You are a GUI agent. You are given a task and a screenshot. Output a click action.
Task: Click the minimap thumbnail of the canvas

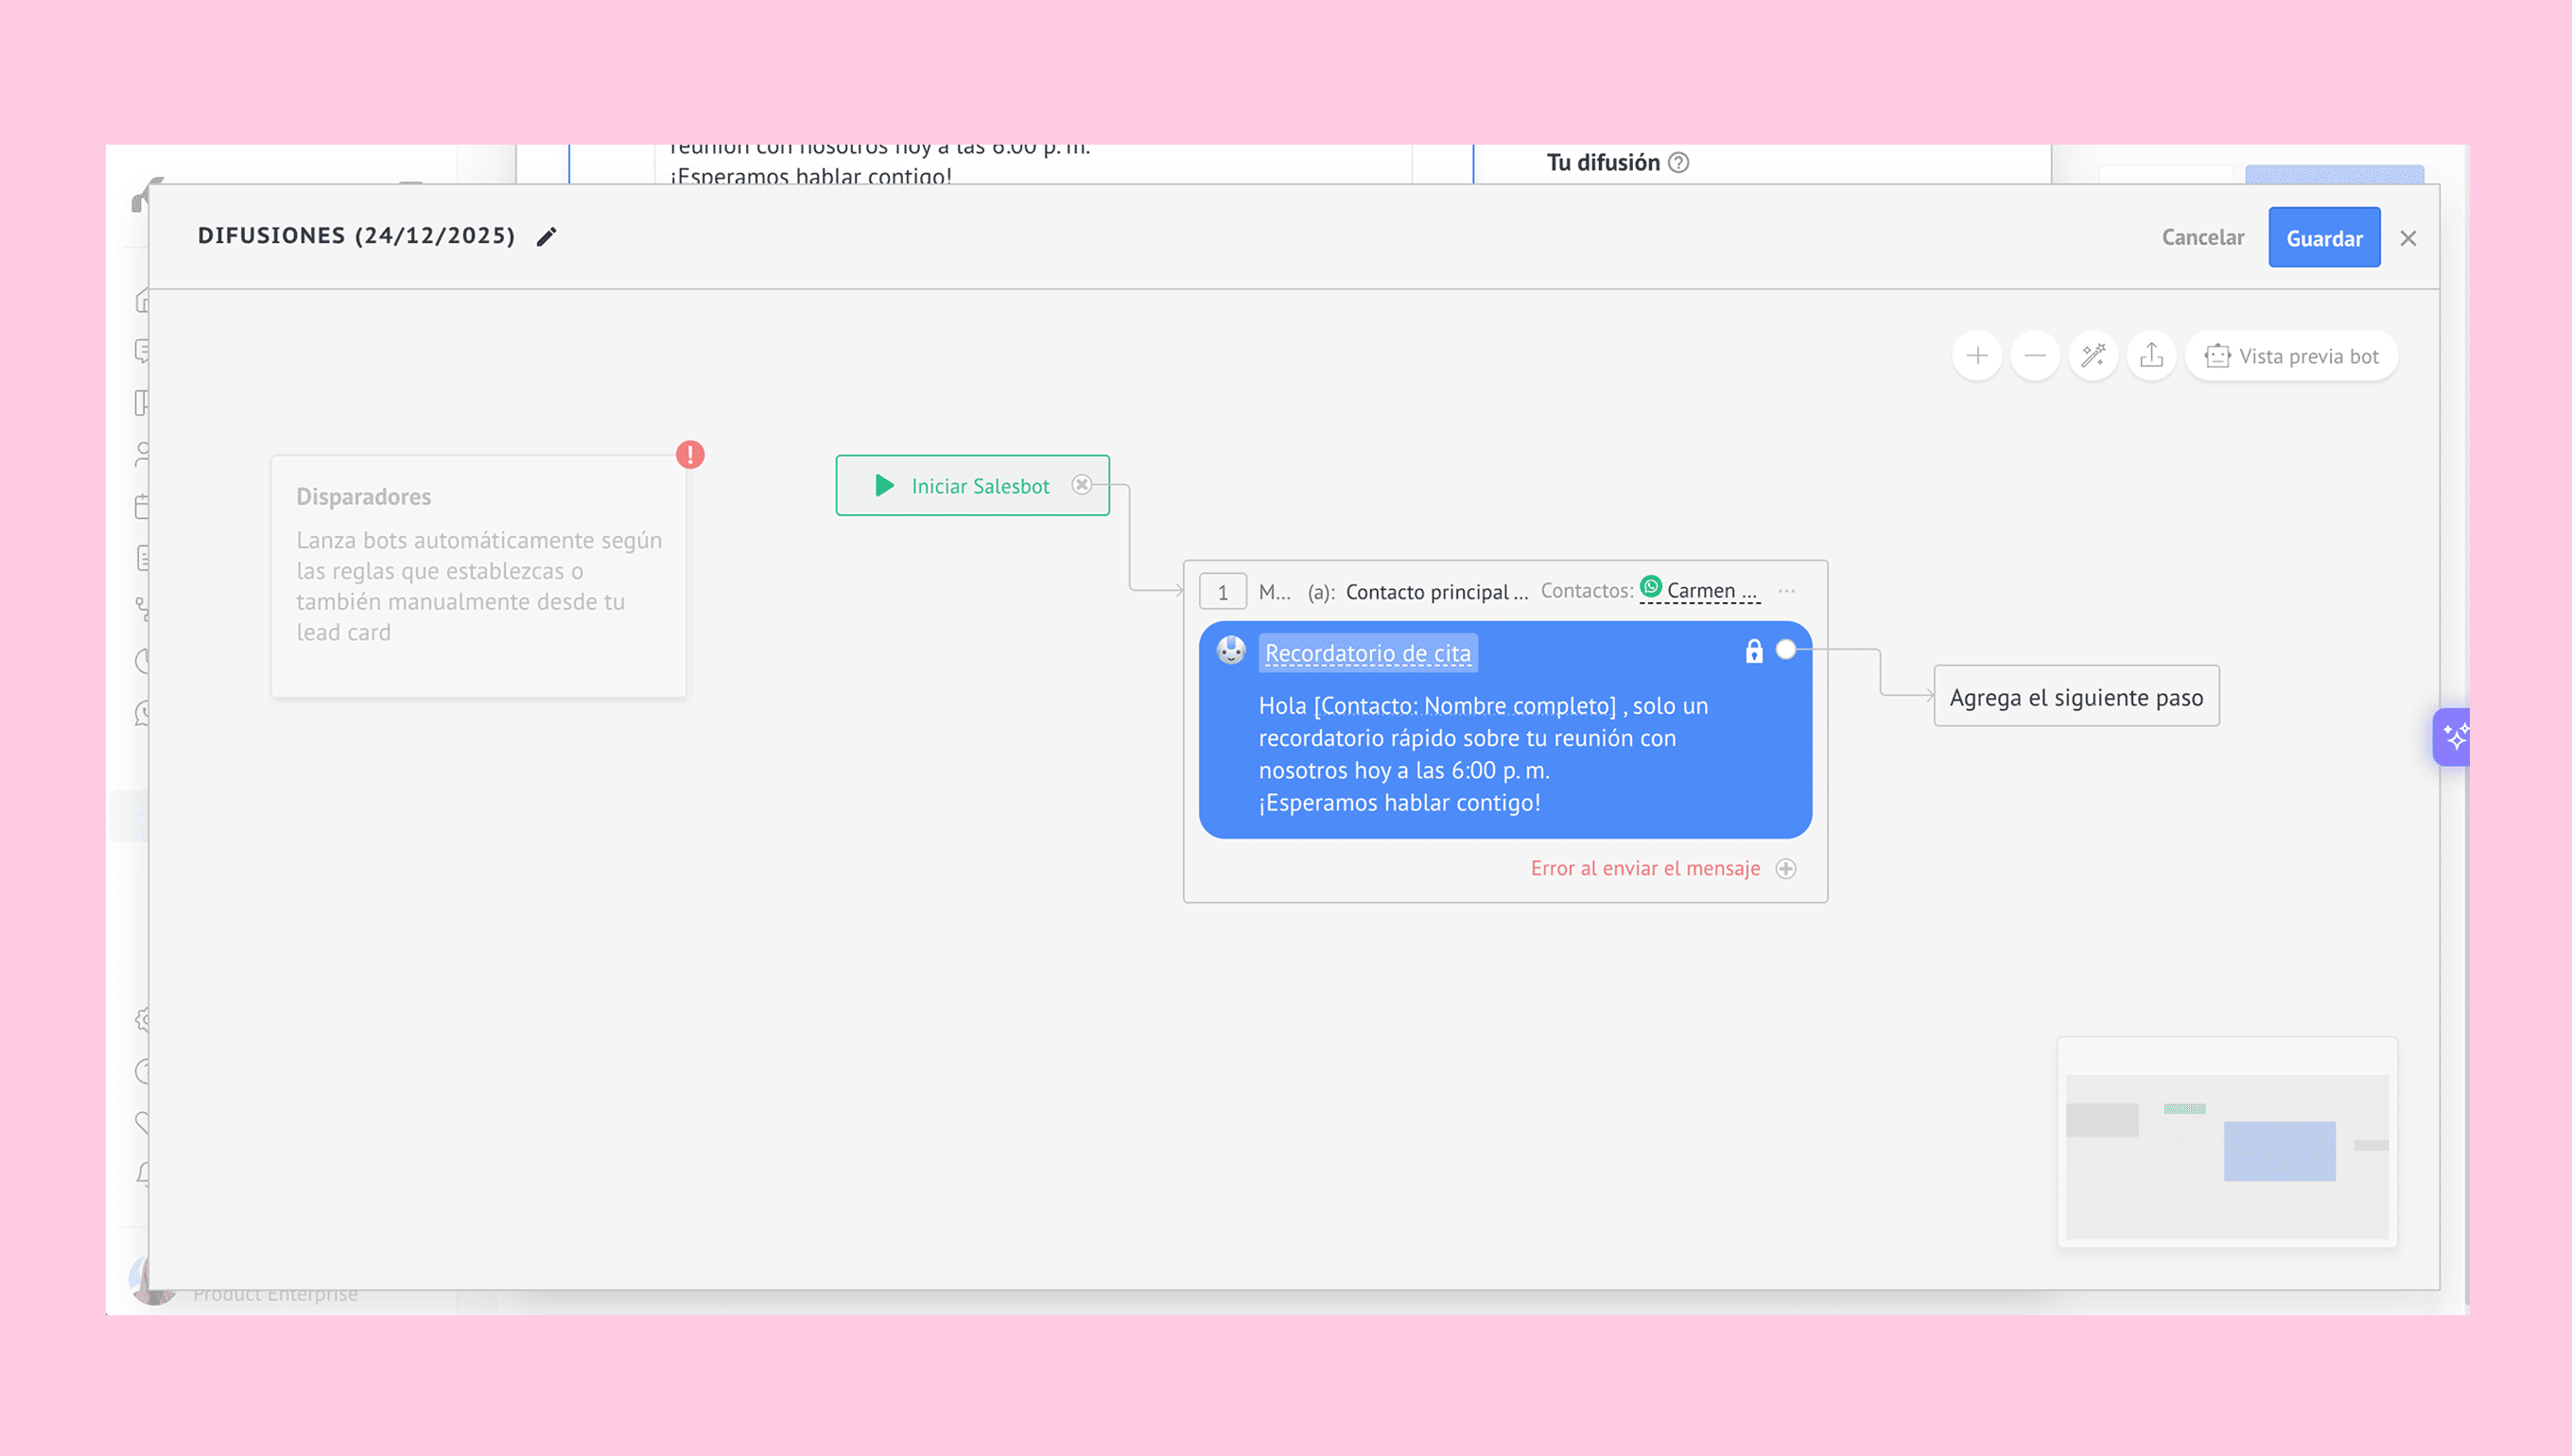[x=2227, y=1142]
